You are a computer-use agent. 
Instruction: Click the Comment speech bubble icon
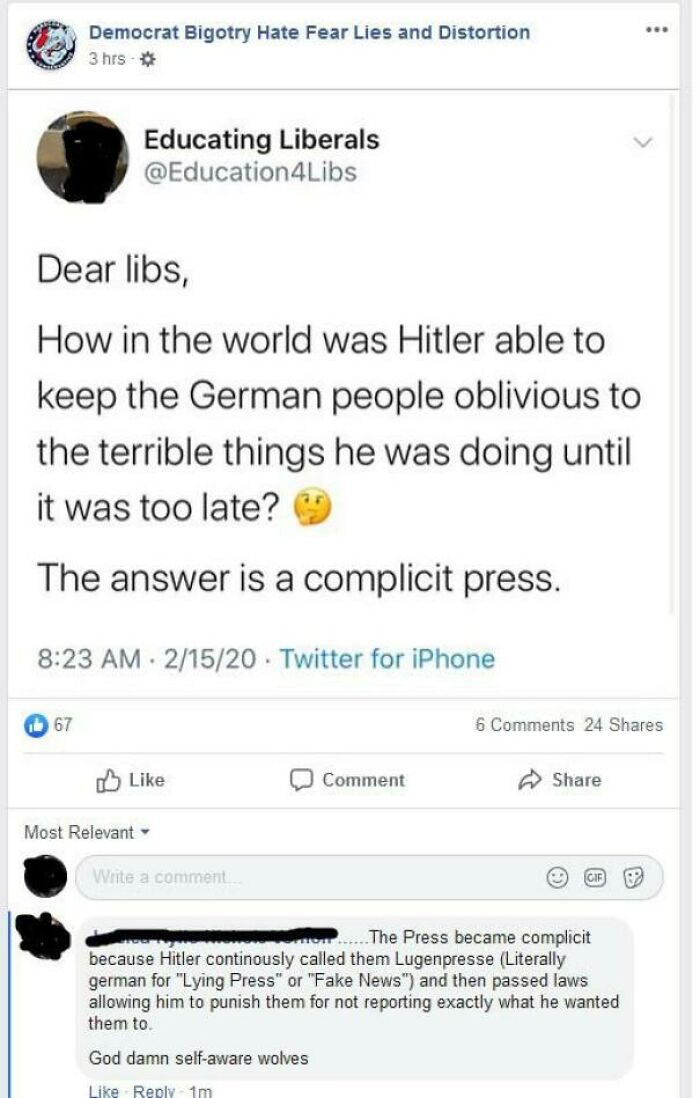tap(301, 781)
